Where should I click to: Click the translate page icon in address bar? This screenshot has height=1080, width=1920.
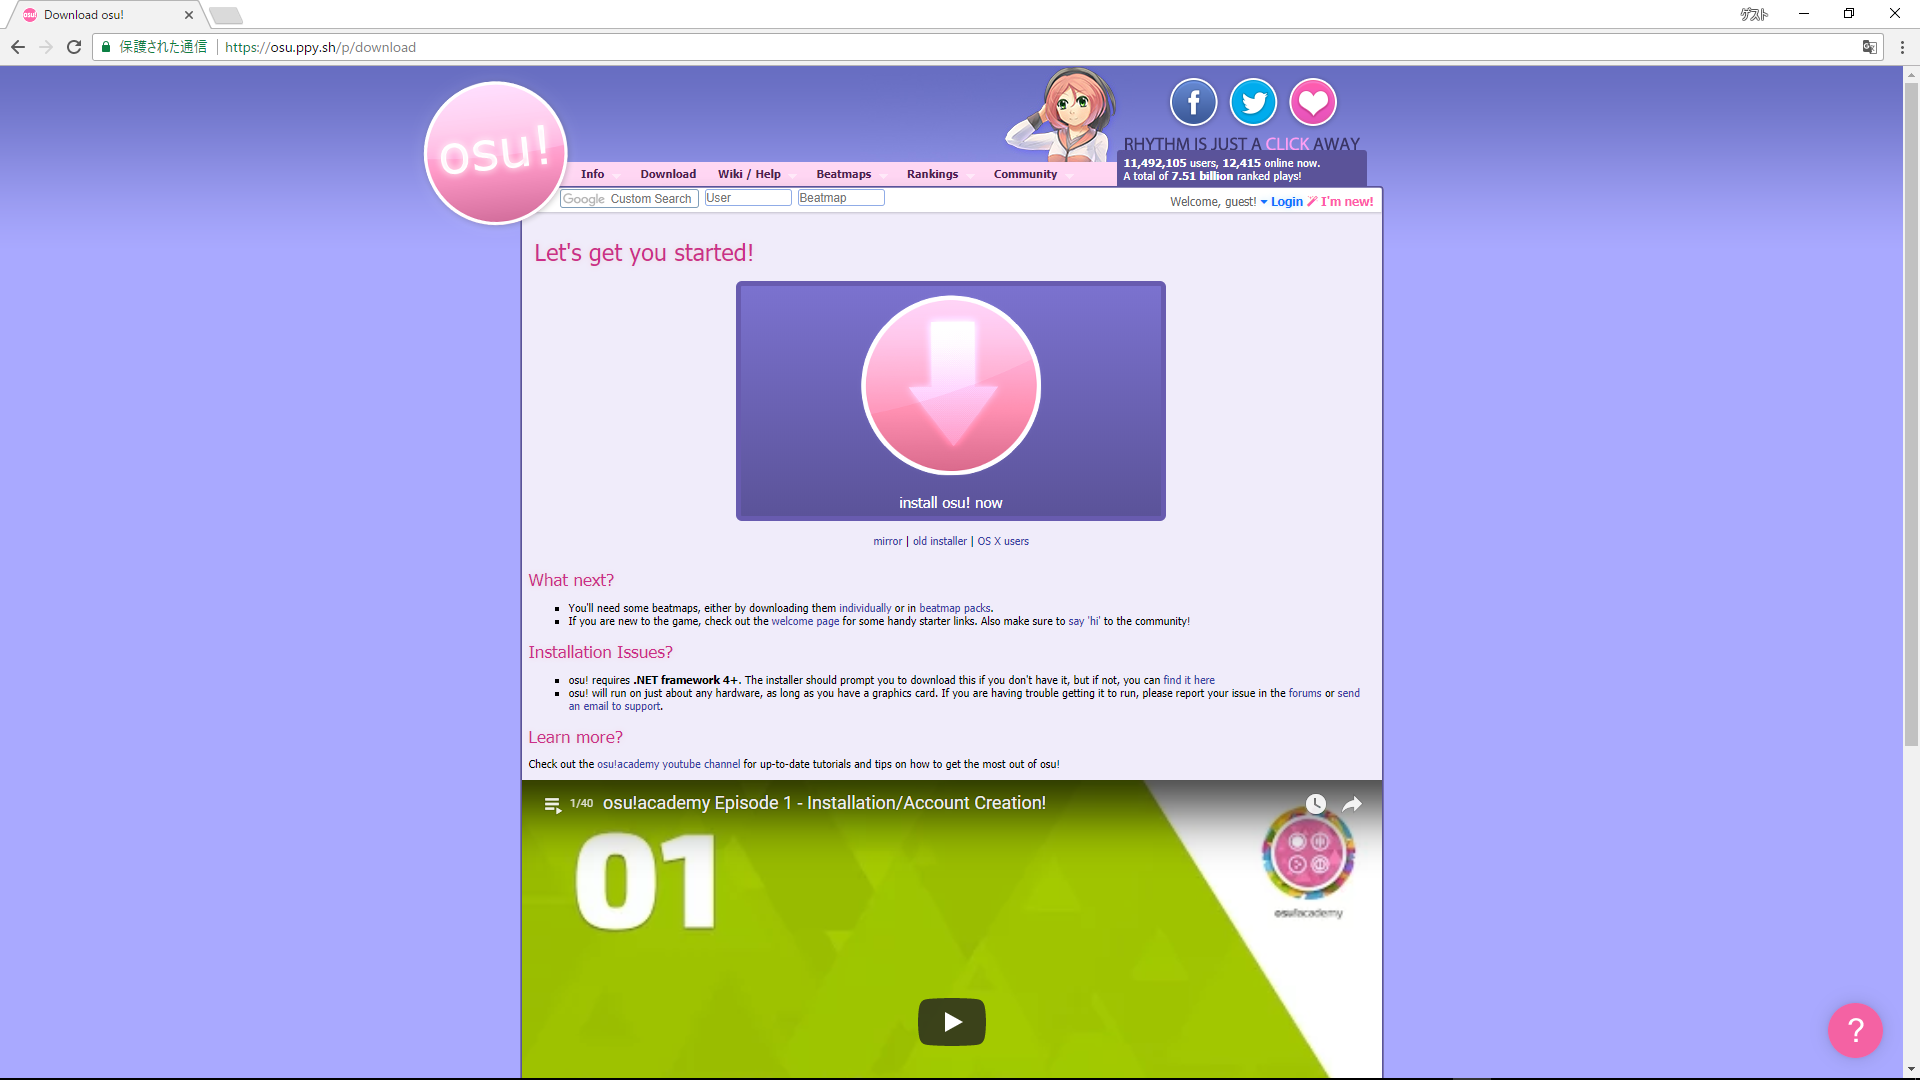click(1869, 47)
